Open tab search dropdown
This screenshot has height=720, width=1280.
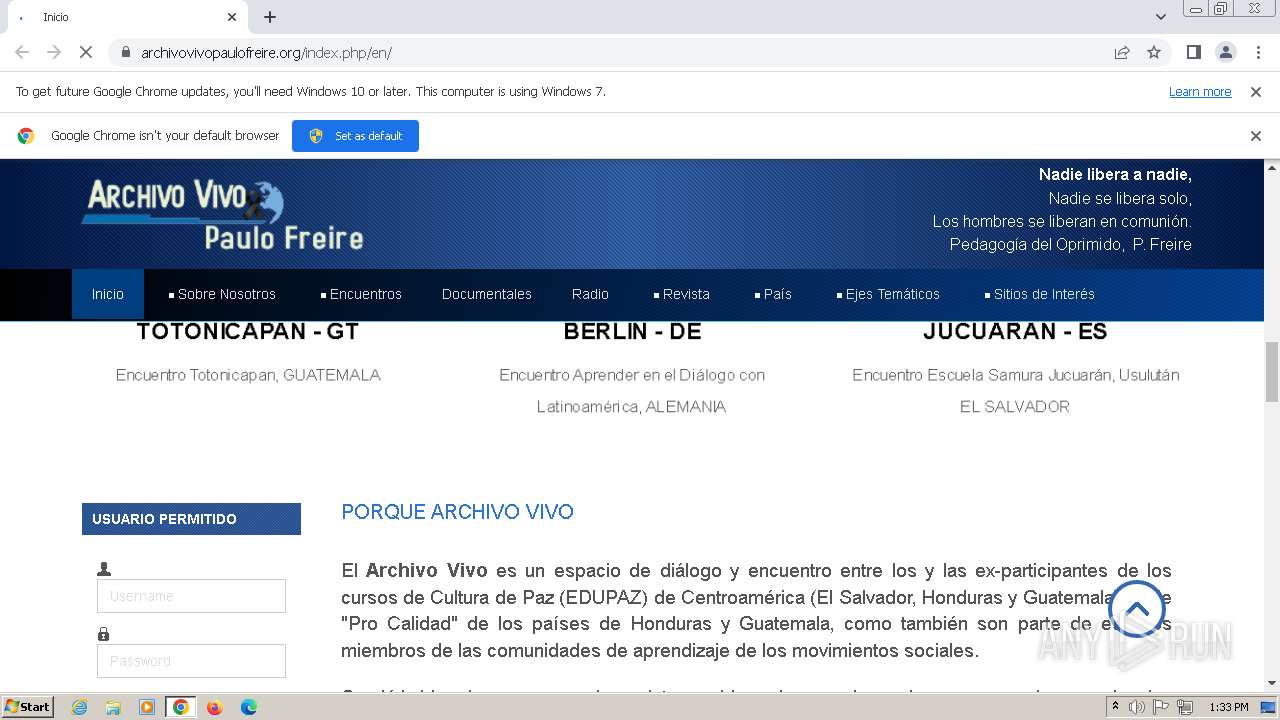pos(1161,17)
